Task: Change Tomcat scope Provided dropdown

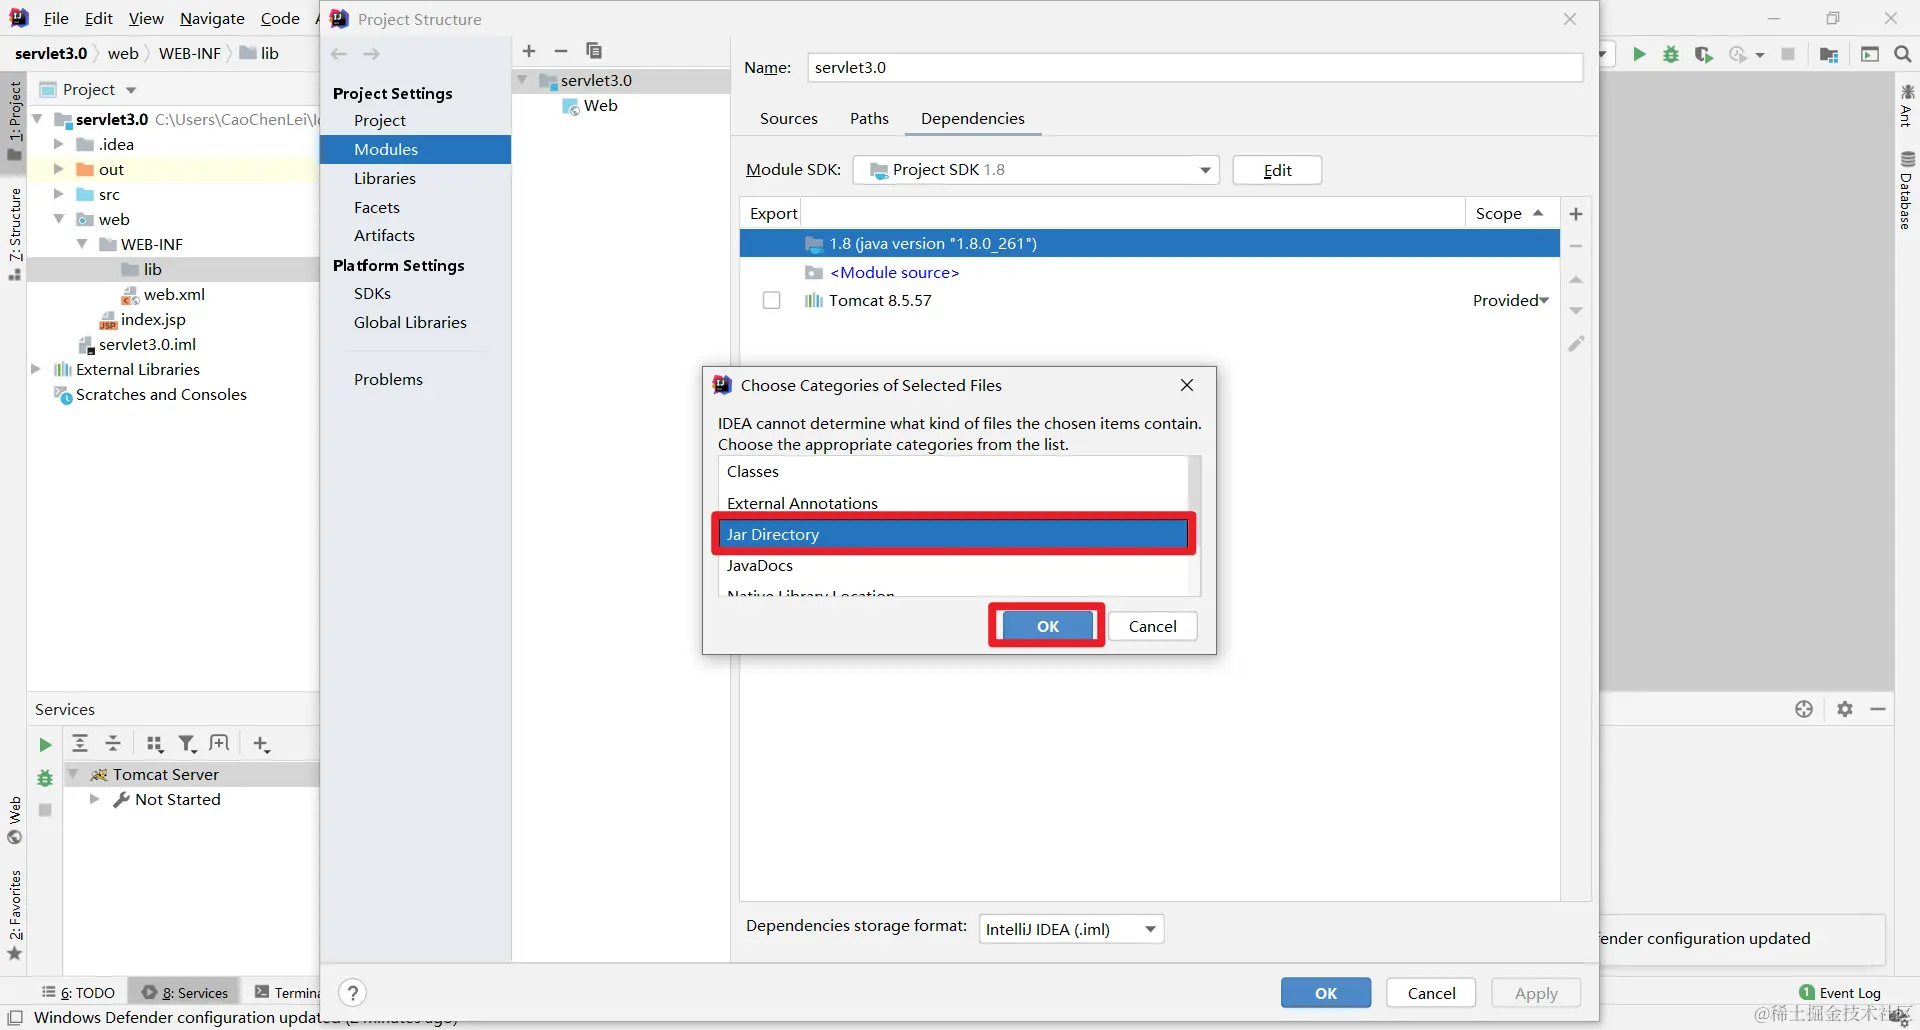Action: coord(1510,301)
